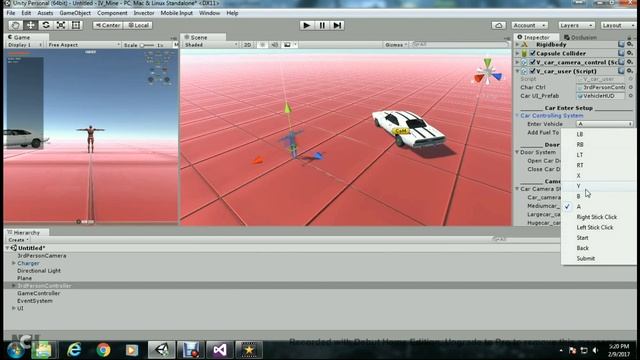Viewport: 640px width, 360px height.
Task: Toggle scene audio speaker icon
Action: [x=275, y=44]
